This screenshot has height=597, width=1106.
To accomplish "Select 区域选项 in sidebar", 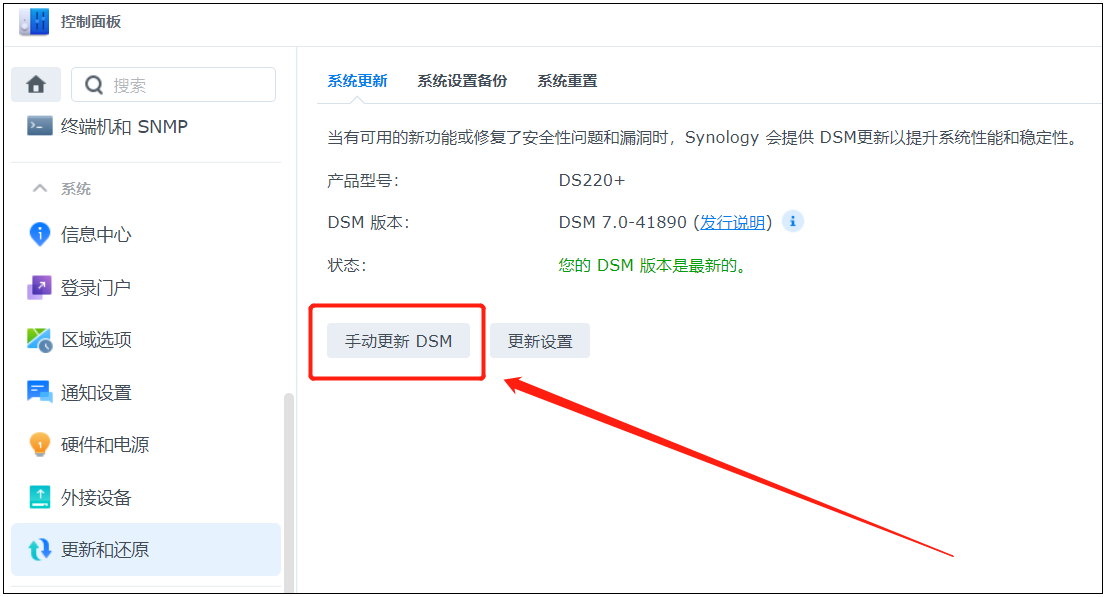I will point(146,340).
